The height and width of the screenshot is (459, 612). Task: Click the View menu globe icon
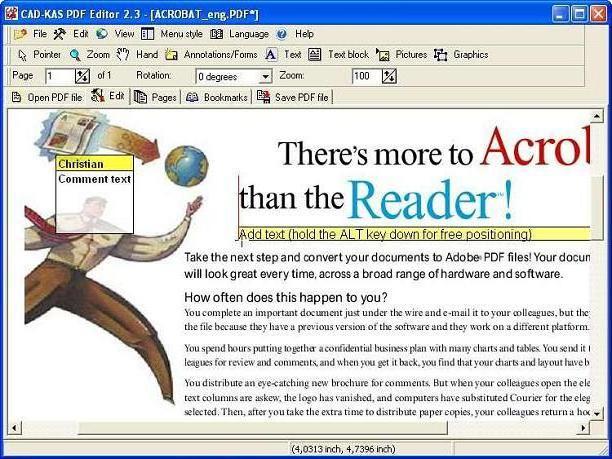tap(102, 34)
